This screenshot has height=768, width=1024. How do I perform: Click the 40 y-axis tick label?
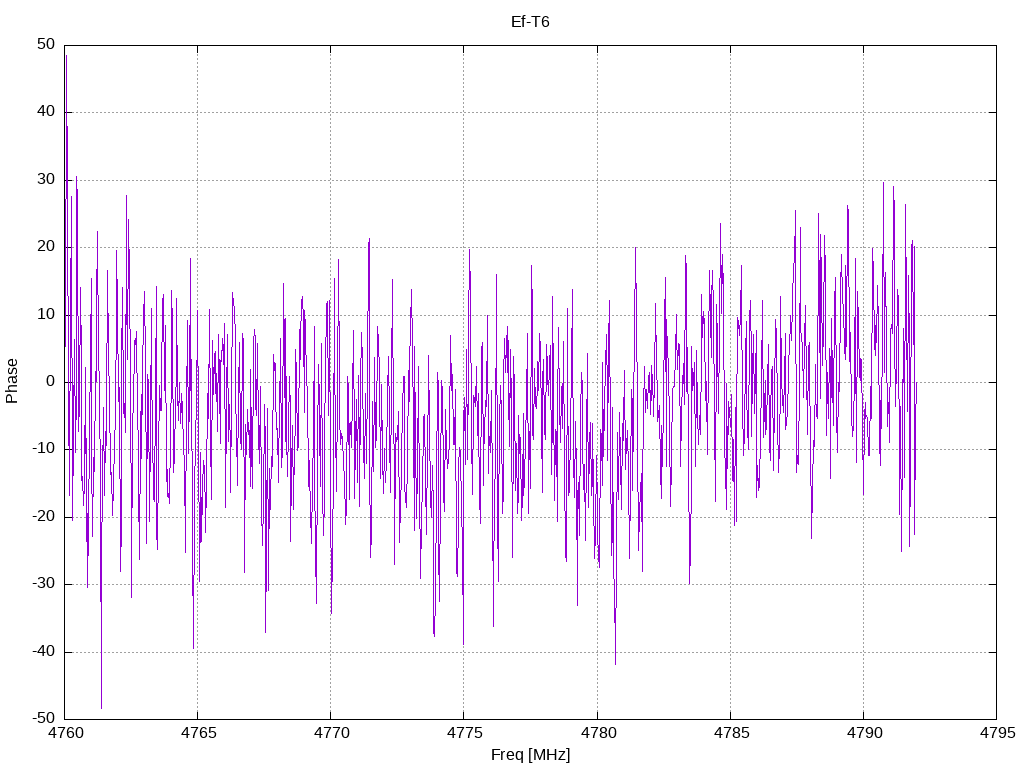click(46, 112)
